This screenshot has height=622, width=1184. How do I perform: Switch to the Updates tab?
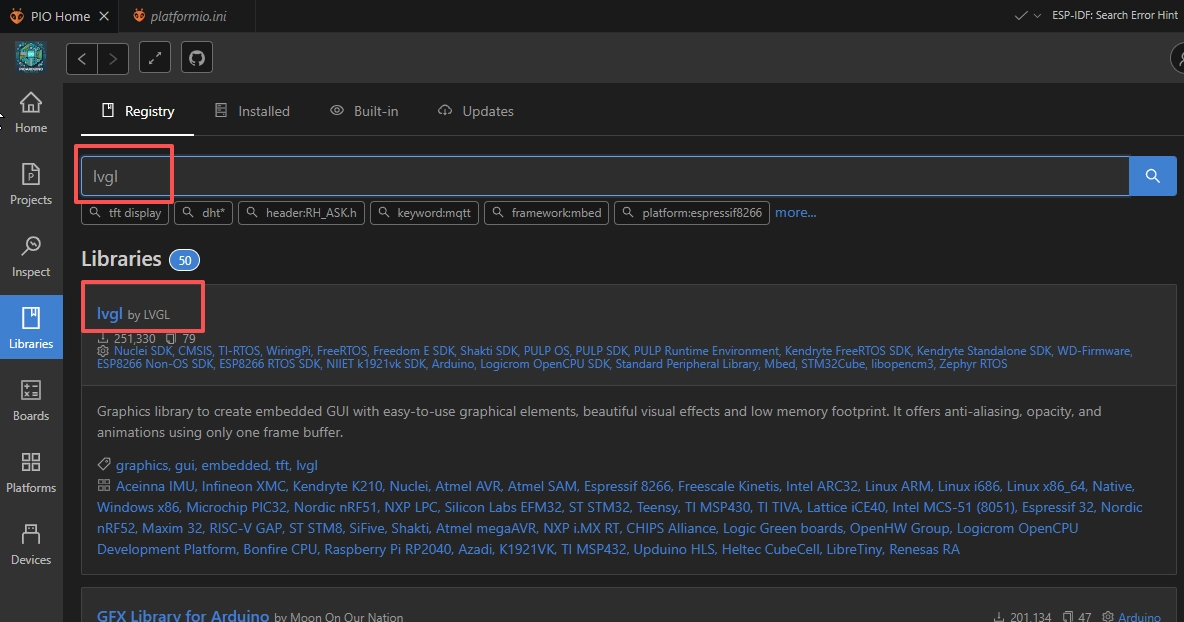point(476,111)
